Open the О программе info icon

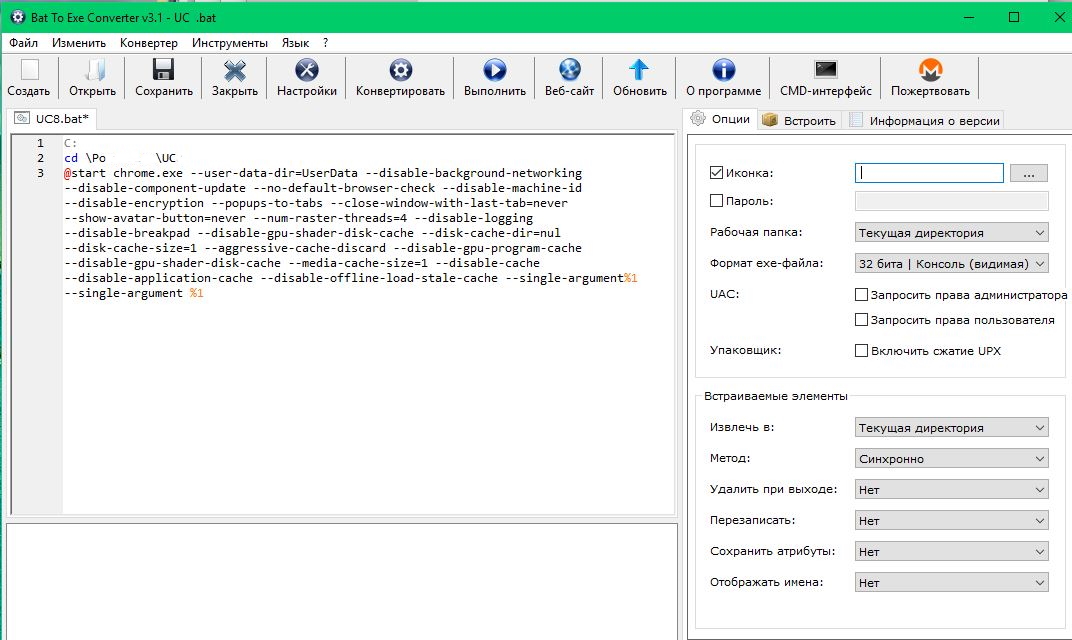pos(723,70)
